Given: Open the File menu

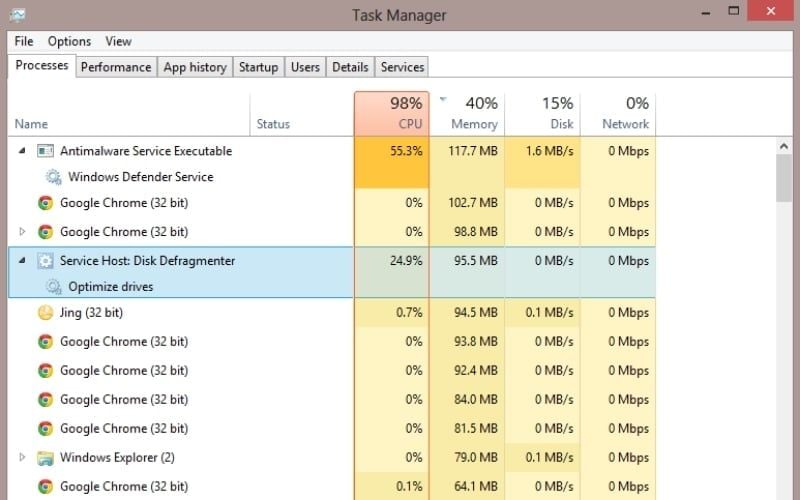Looking at the screenshot, I should [24, 41].
